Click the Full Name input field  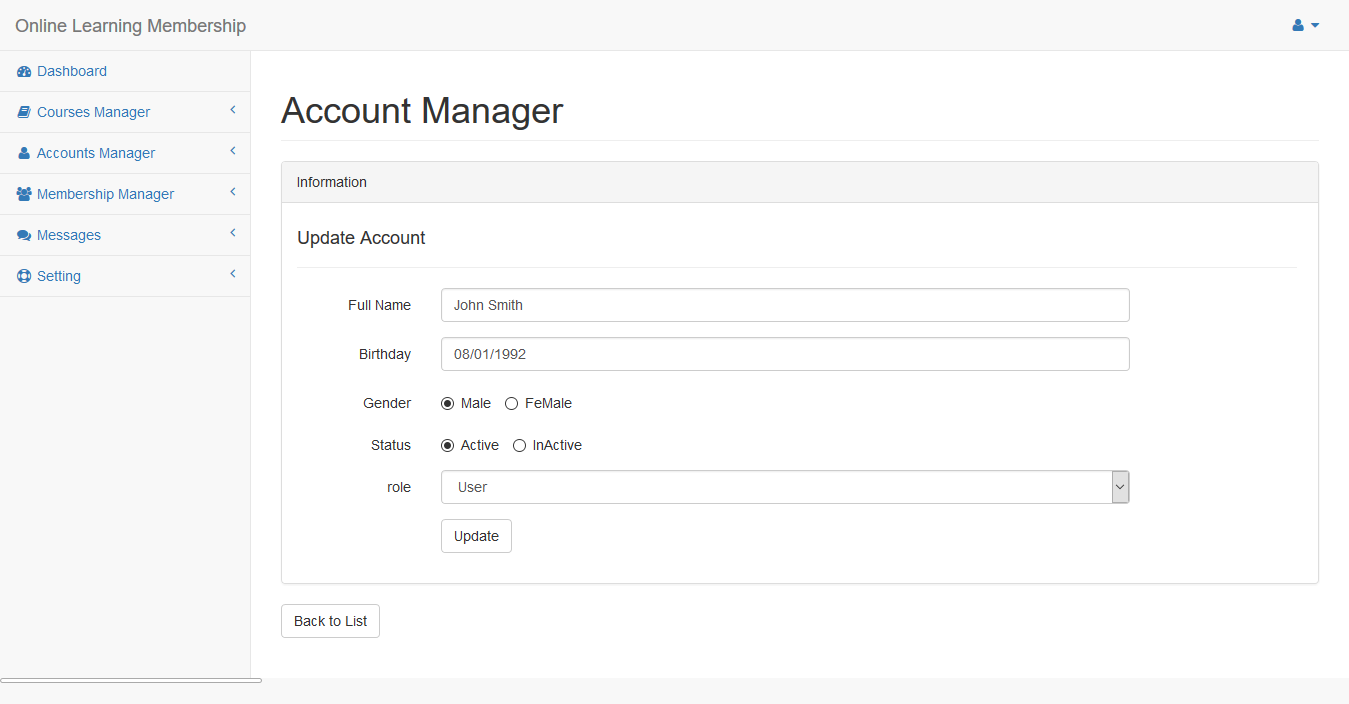coord(784,305)
